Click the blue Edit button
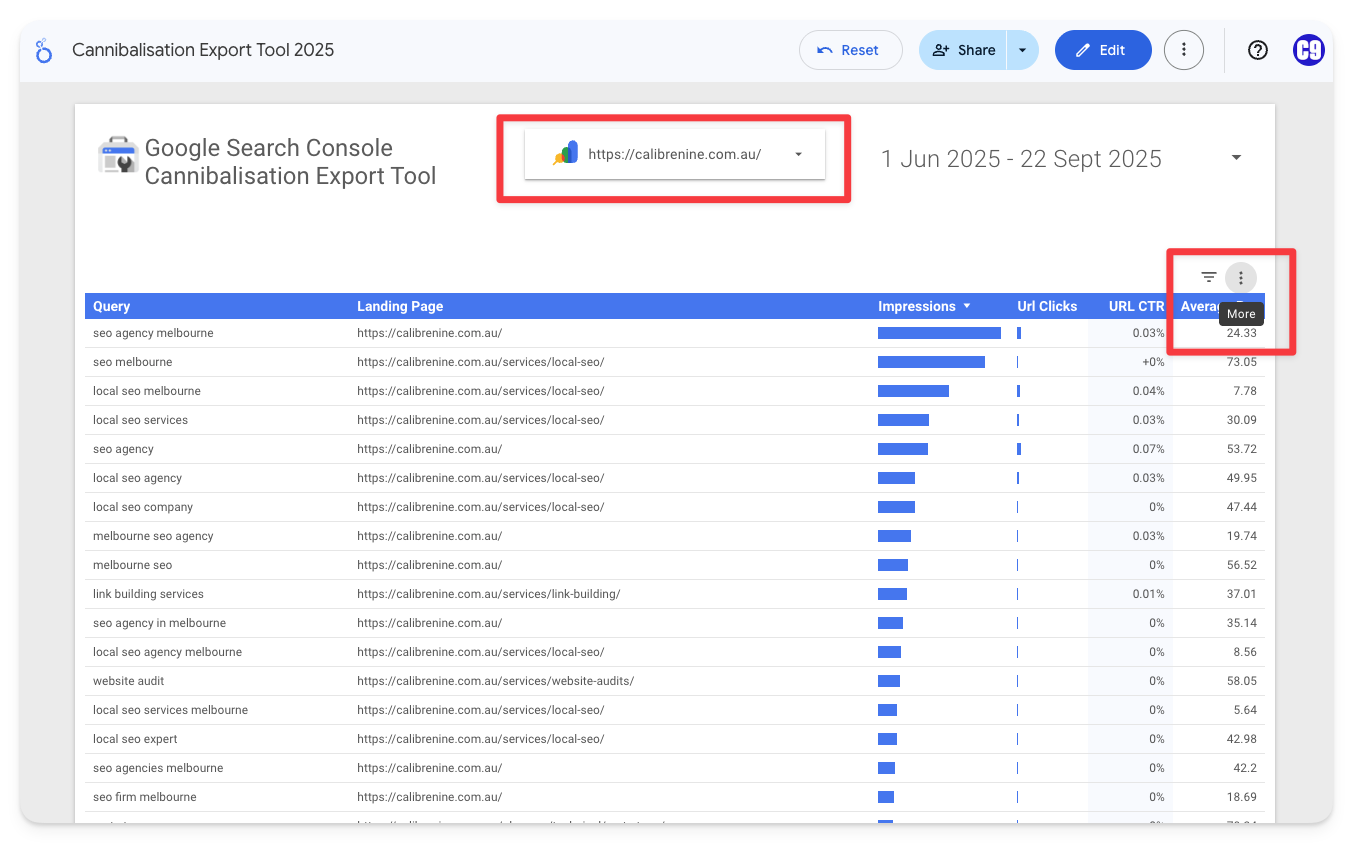 coord(1102,50)
